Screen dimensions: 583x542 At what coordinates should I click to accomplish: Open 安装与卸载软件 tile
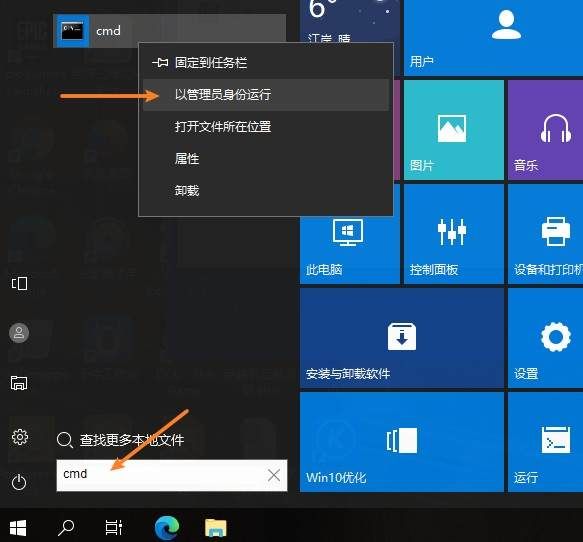[402, 338]
